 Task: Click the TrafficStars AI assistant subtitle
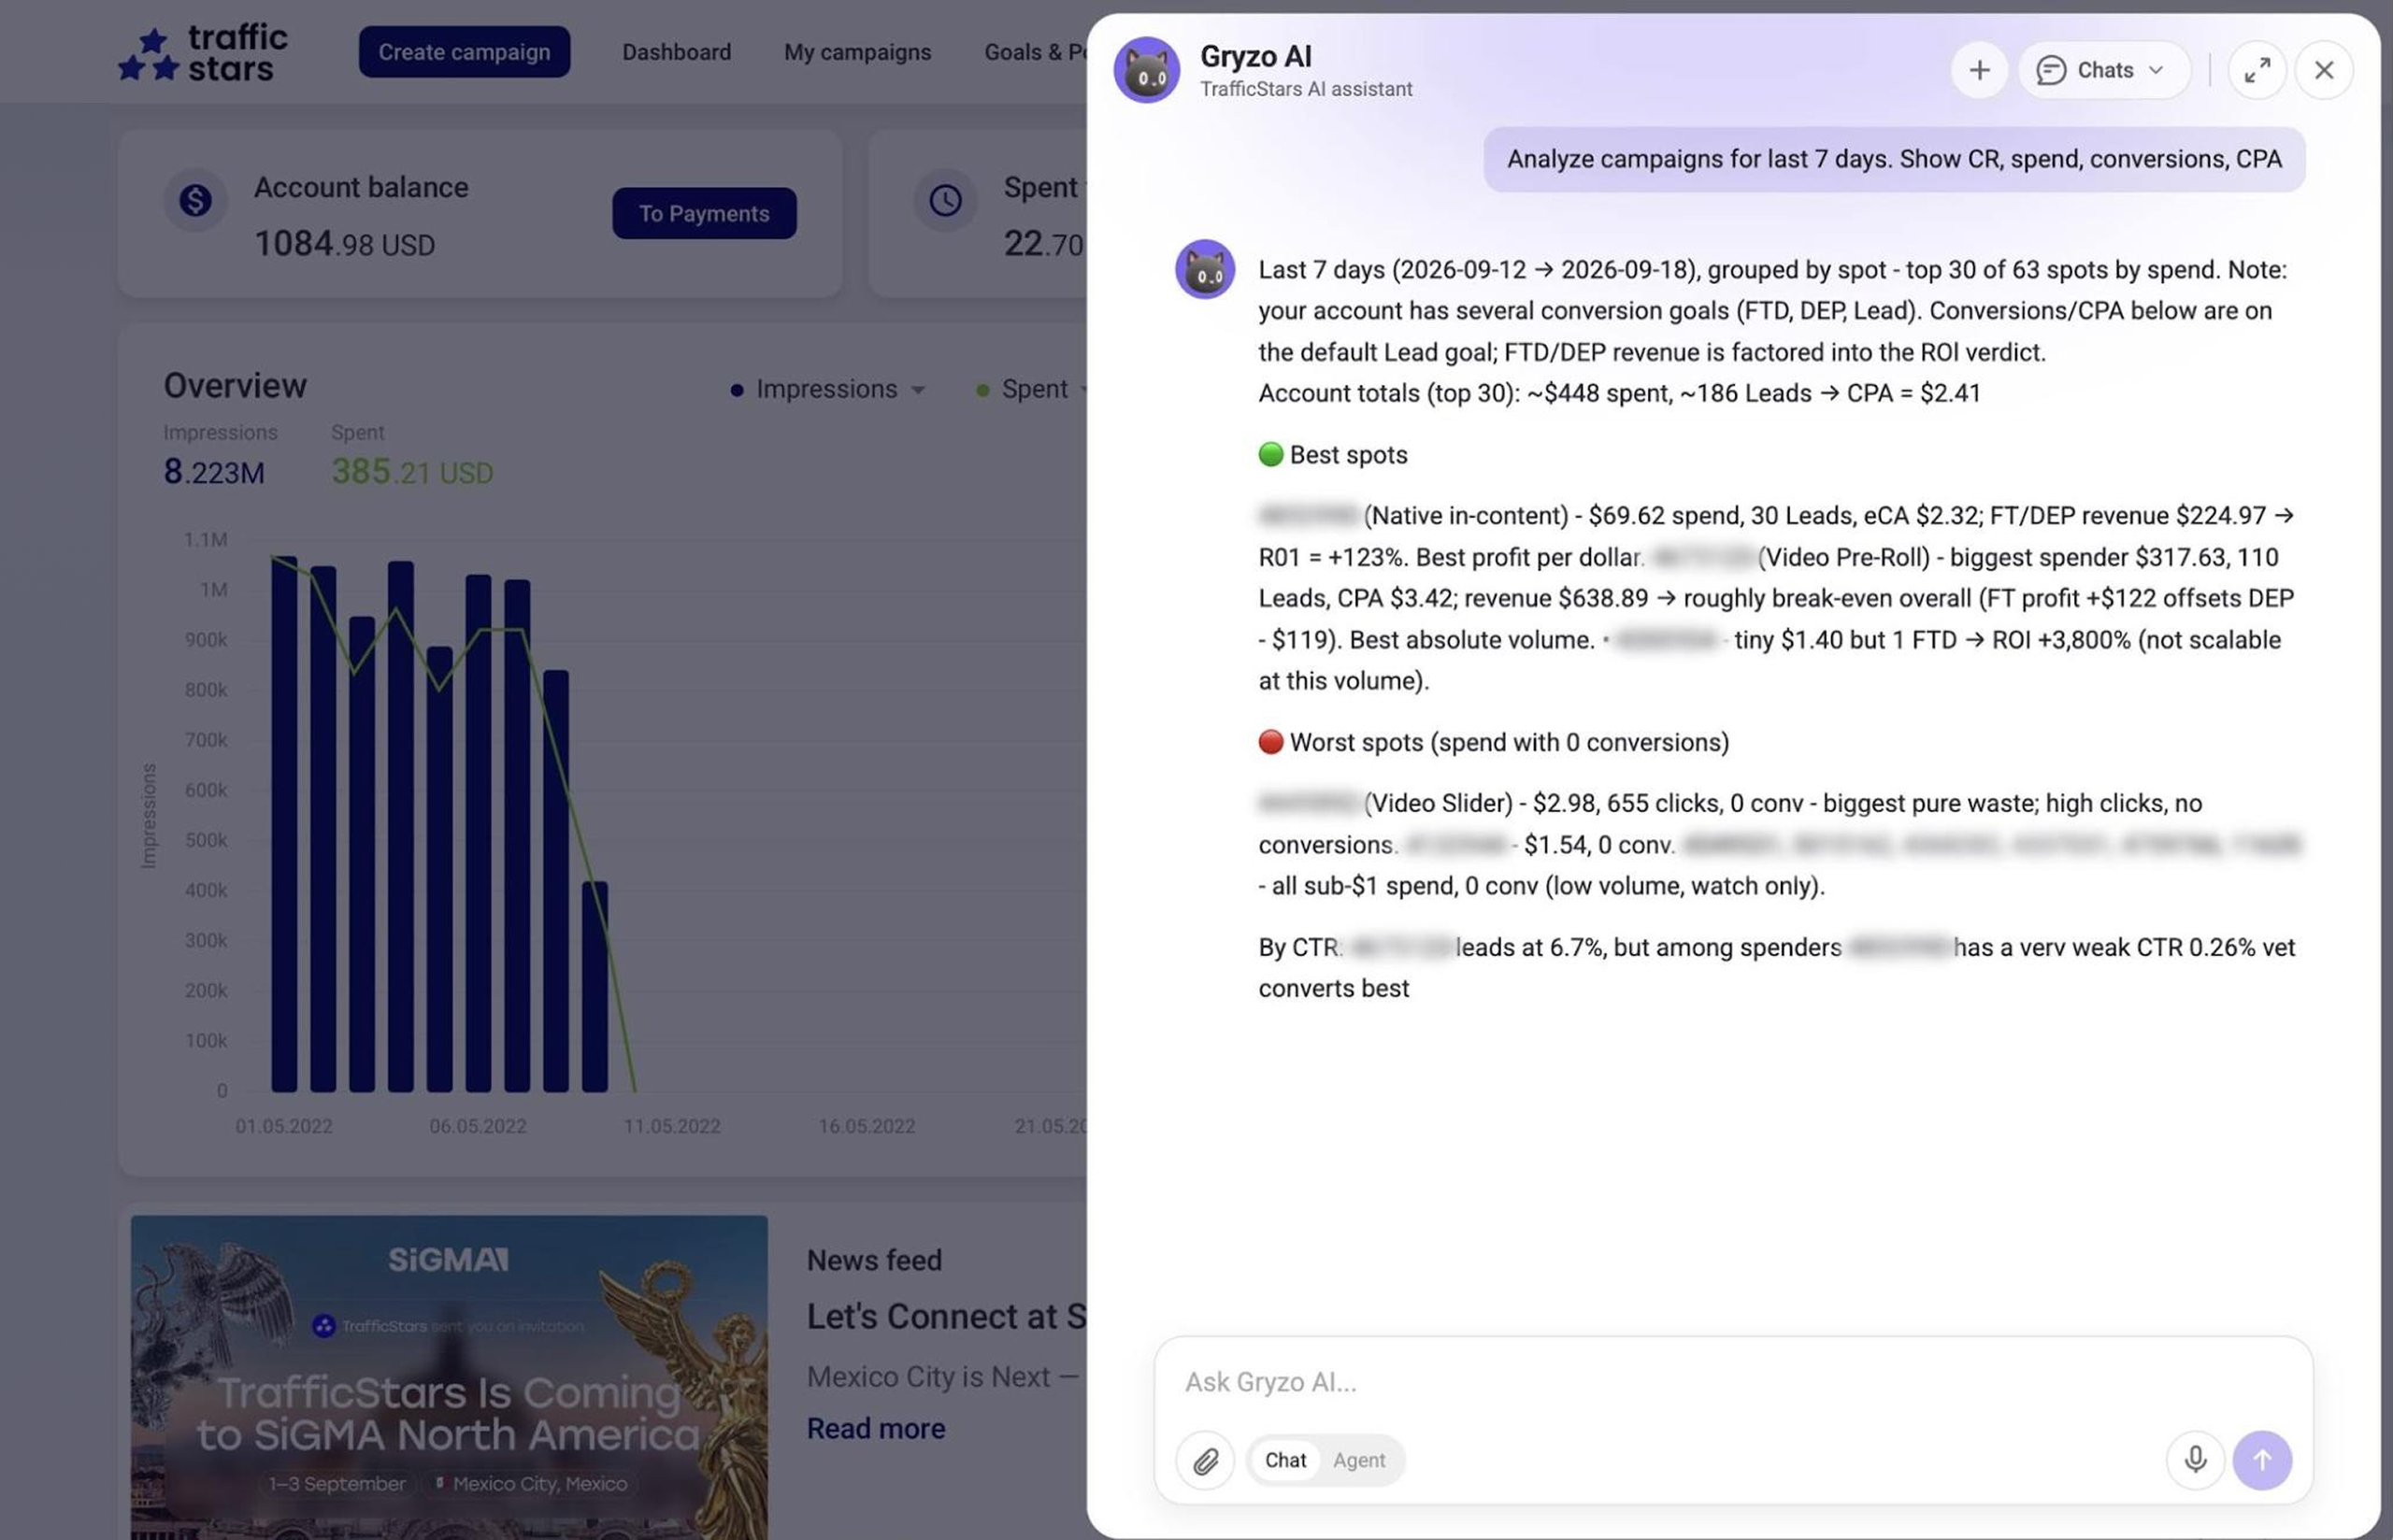[1306, 89]
